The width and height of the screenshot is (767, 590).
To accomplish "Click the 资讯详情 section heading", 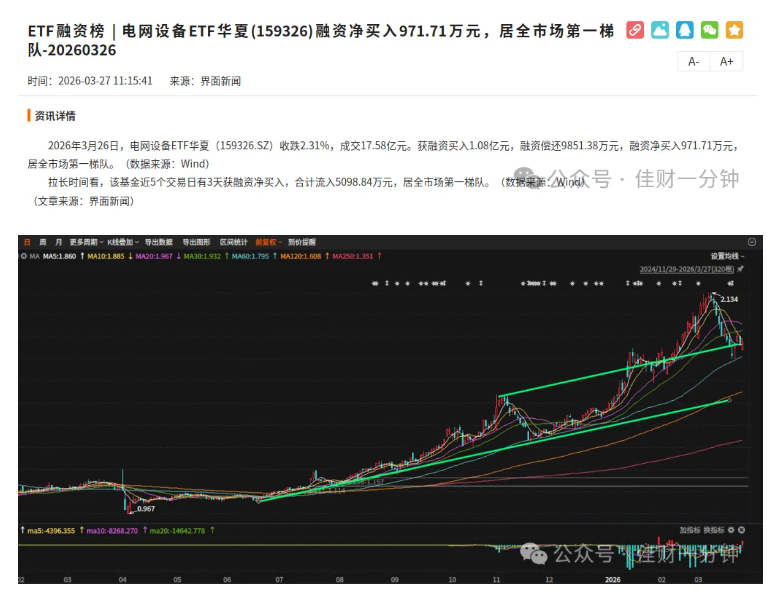I will 55,116.
